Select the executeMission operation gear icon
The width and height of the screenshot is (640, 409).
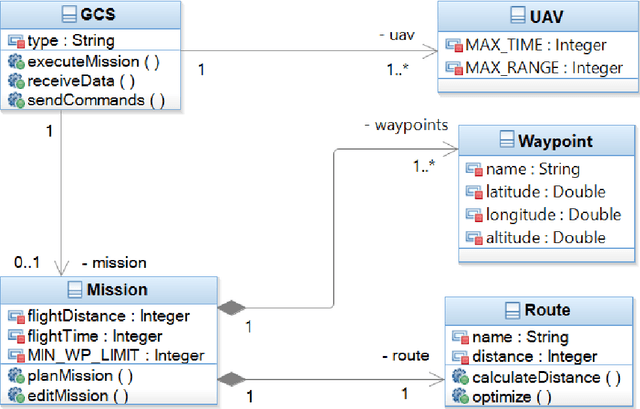(x=14, y=62)
